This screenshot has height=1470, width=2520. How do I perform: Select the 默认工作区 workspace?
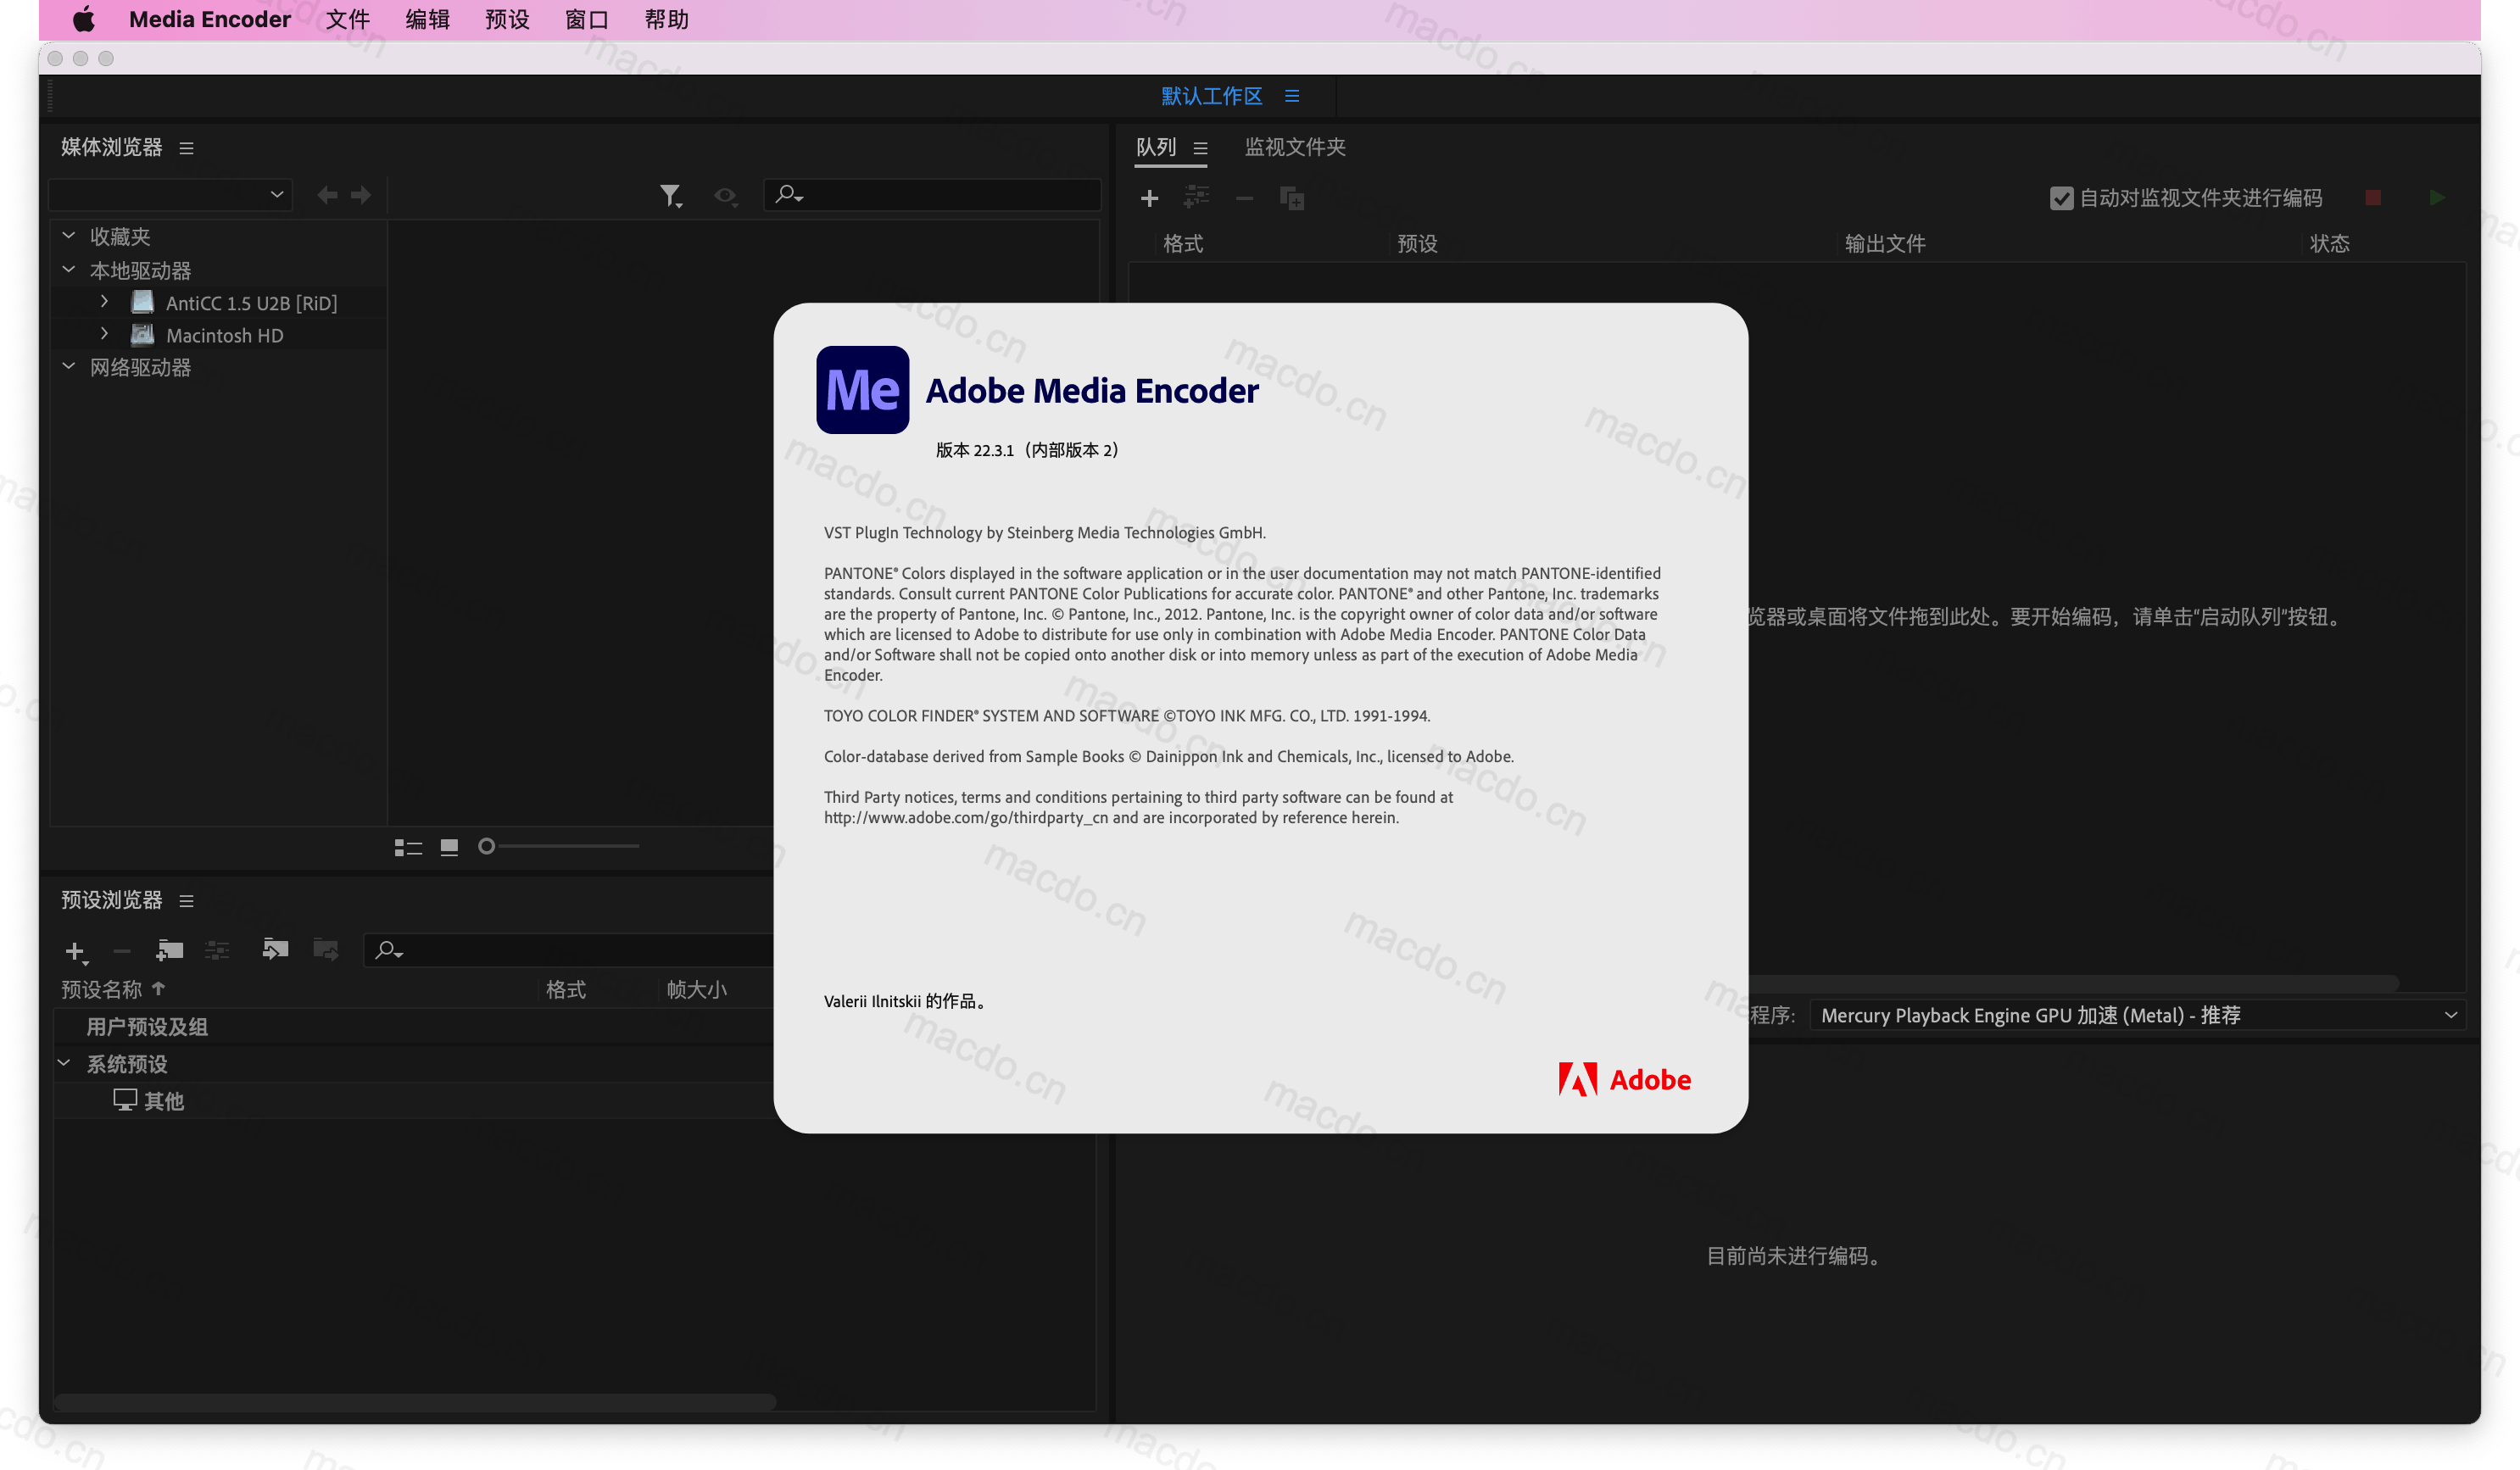tap(1211, 96)
